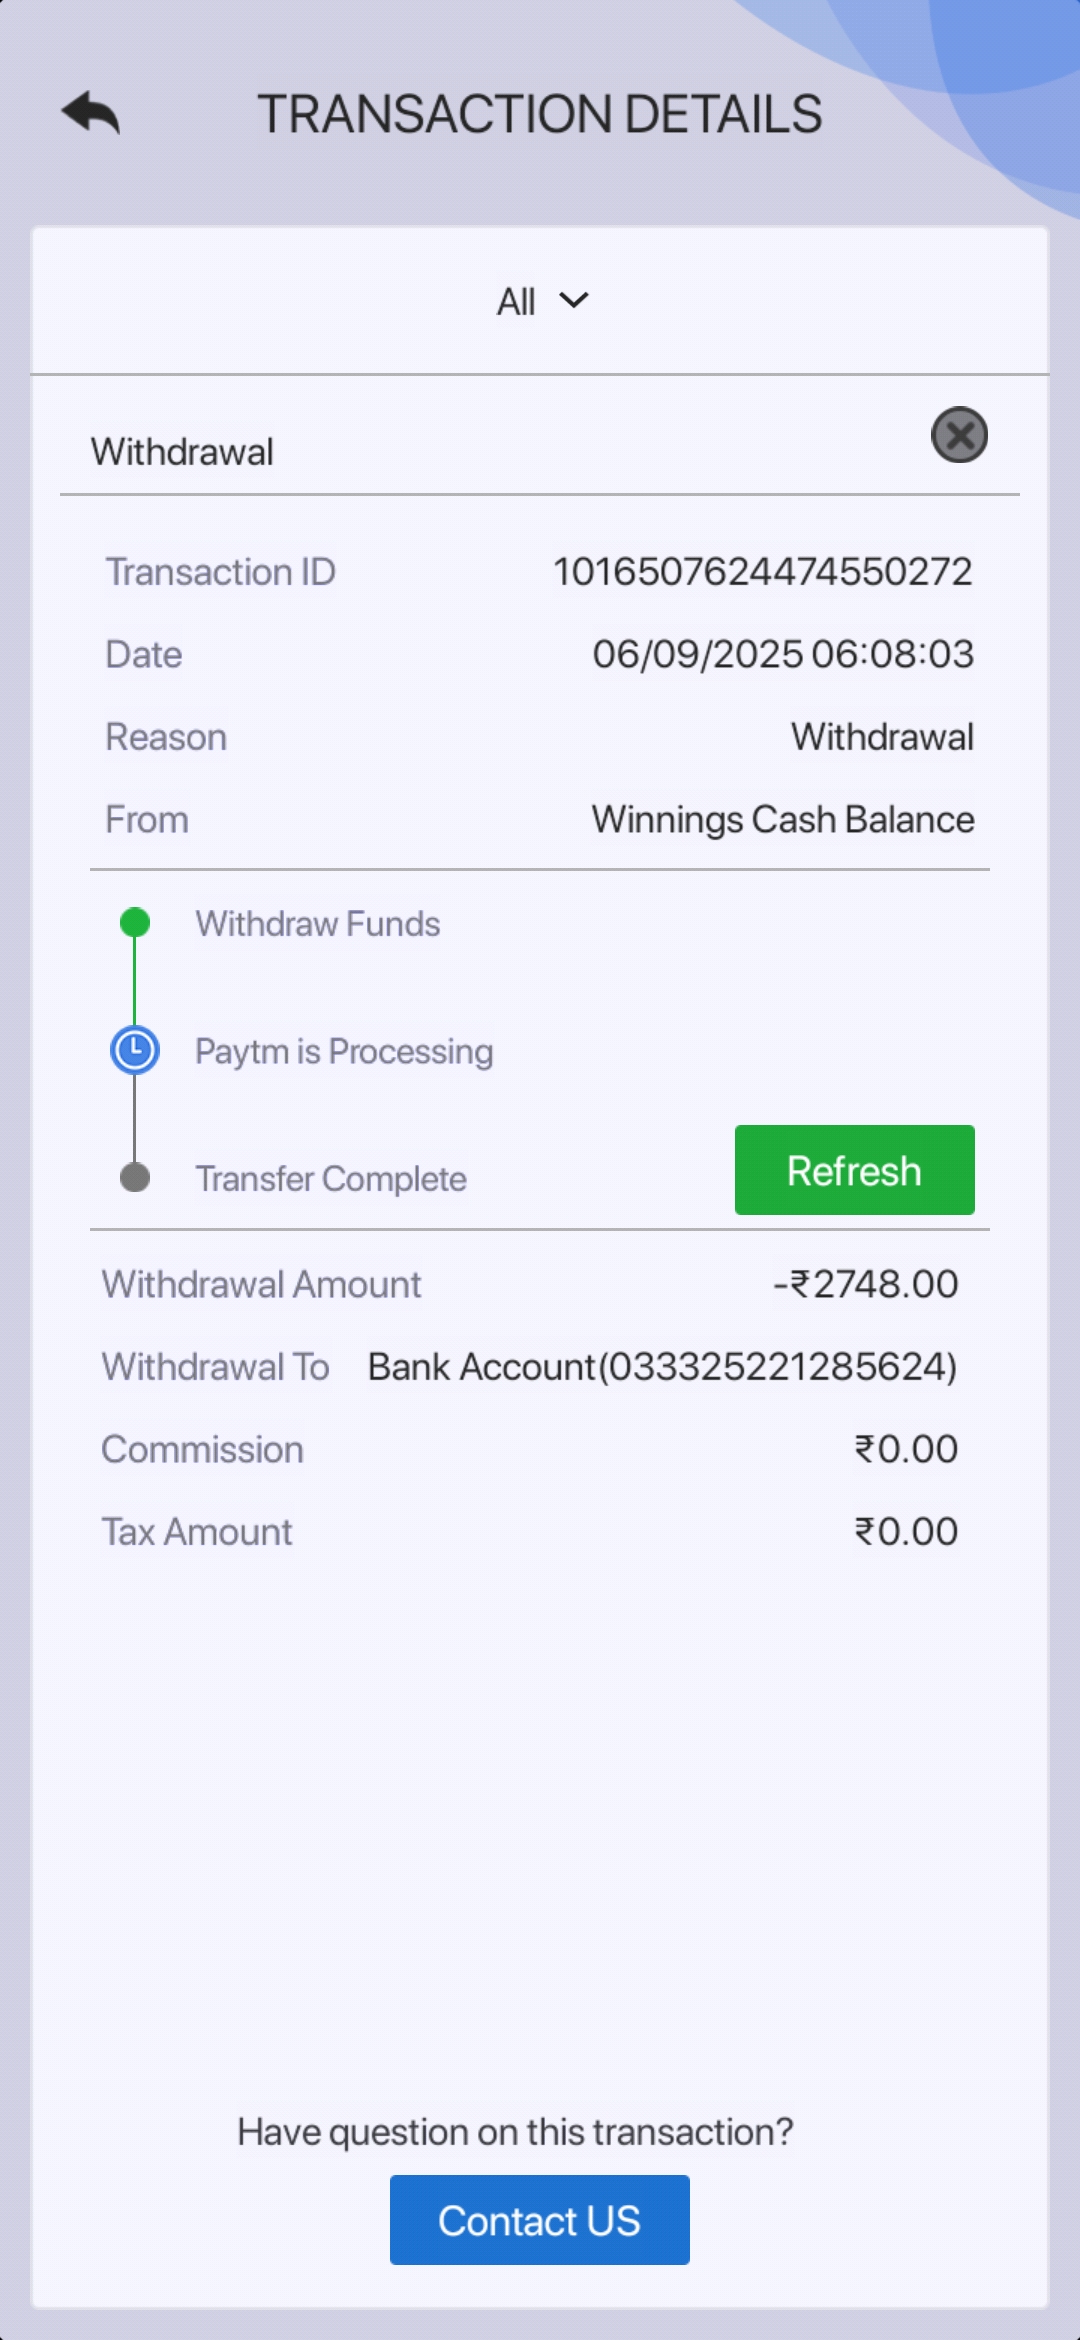
Task: Select the Withdrawal section heading
Action: pyautogui.click(x=182, y=452)
